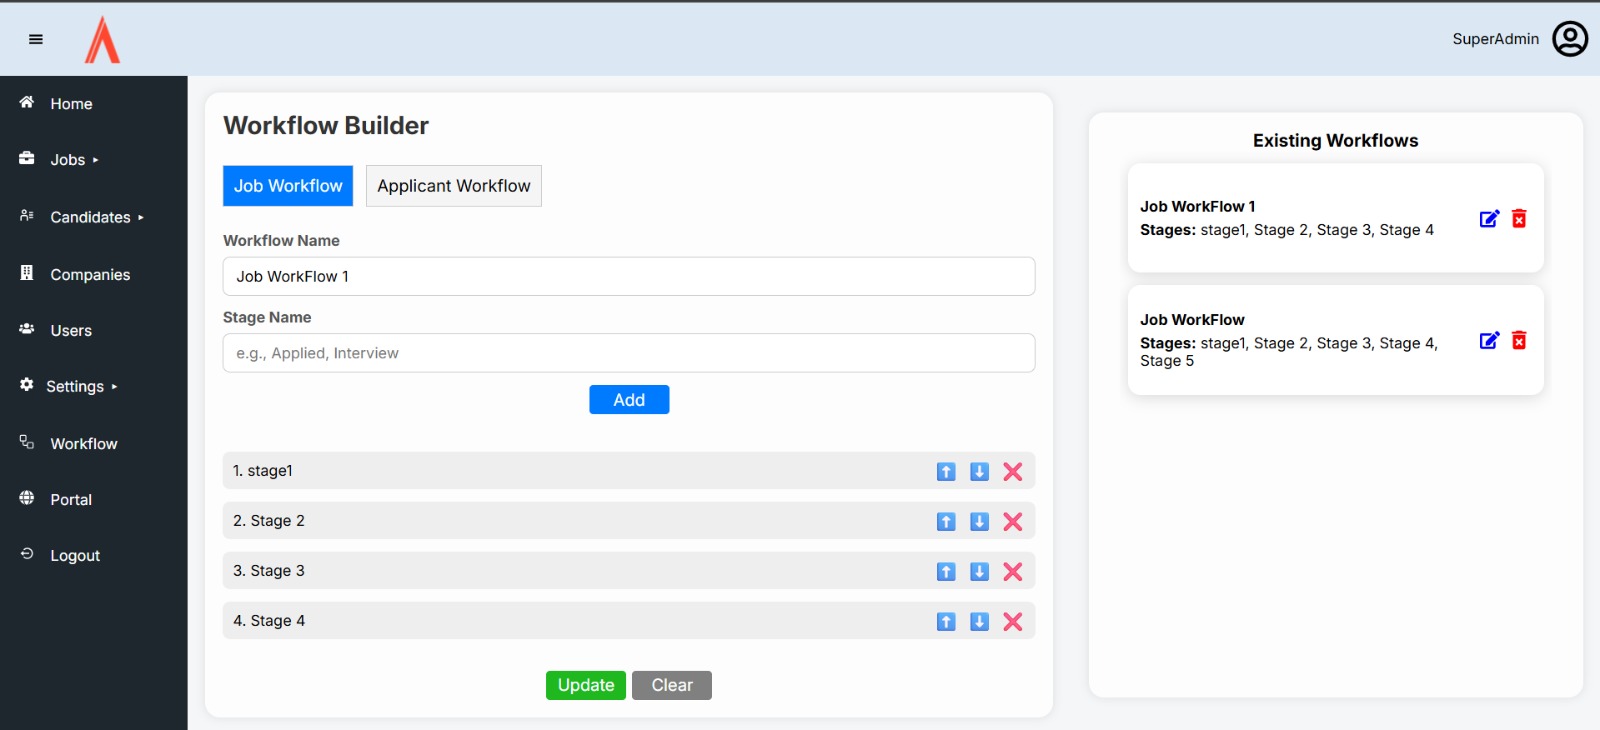Click the Stage Name input field
1600x730 pixels.
tap(628, 353)
